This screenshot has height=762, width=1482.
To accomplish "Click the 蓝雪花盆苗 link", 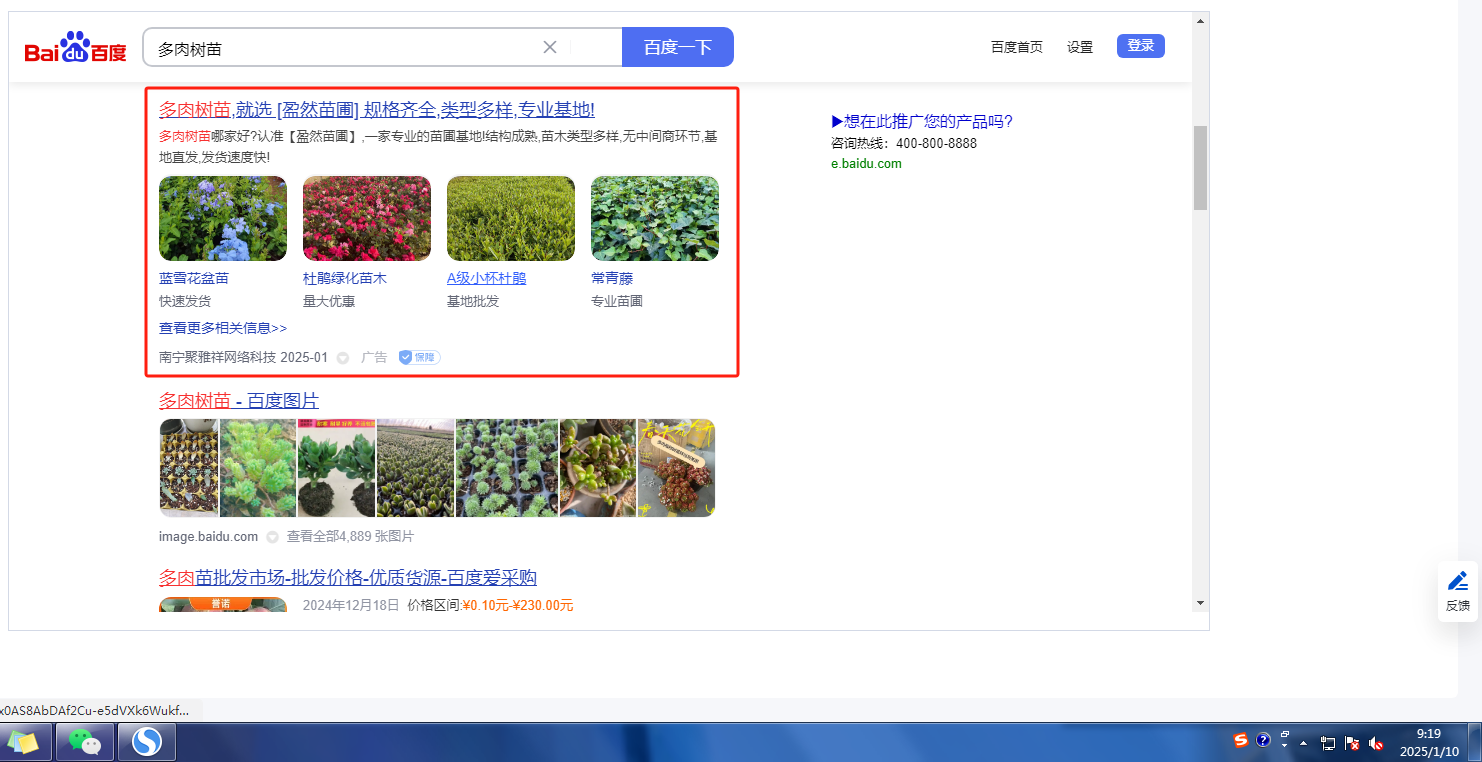I will [194, 278].
